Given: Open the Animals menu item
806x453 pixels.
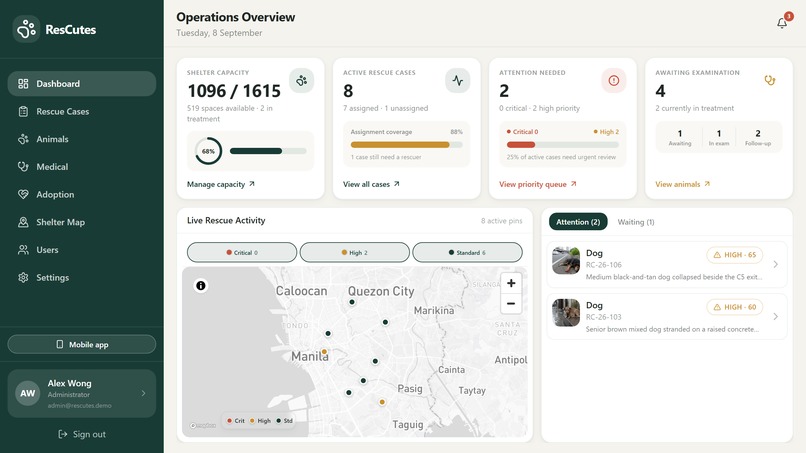Looking at the screenshot, I should click(82, 139).
